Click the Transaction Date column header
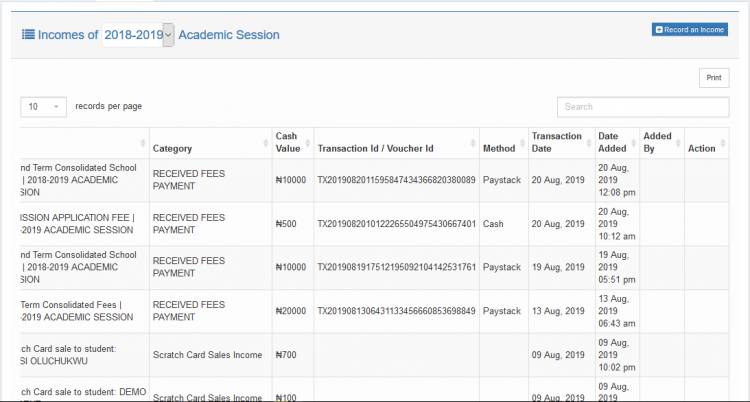 [557, 143]
